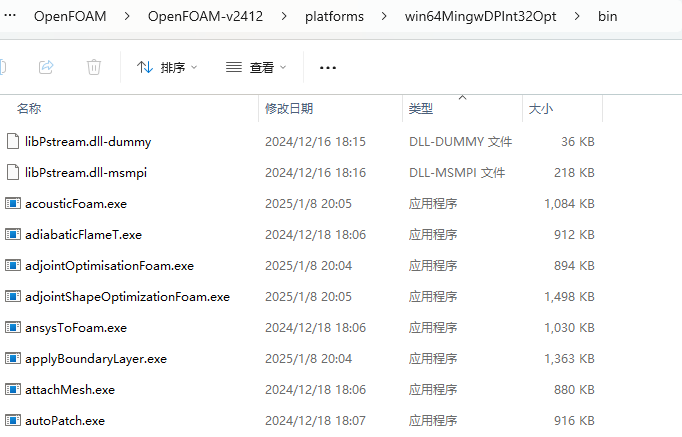The width and height of the screenshot is (682, 437).
Task: Expand chevron after platforms breadcrumb
Action: 384,17
